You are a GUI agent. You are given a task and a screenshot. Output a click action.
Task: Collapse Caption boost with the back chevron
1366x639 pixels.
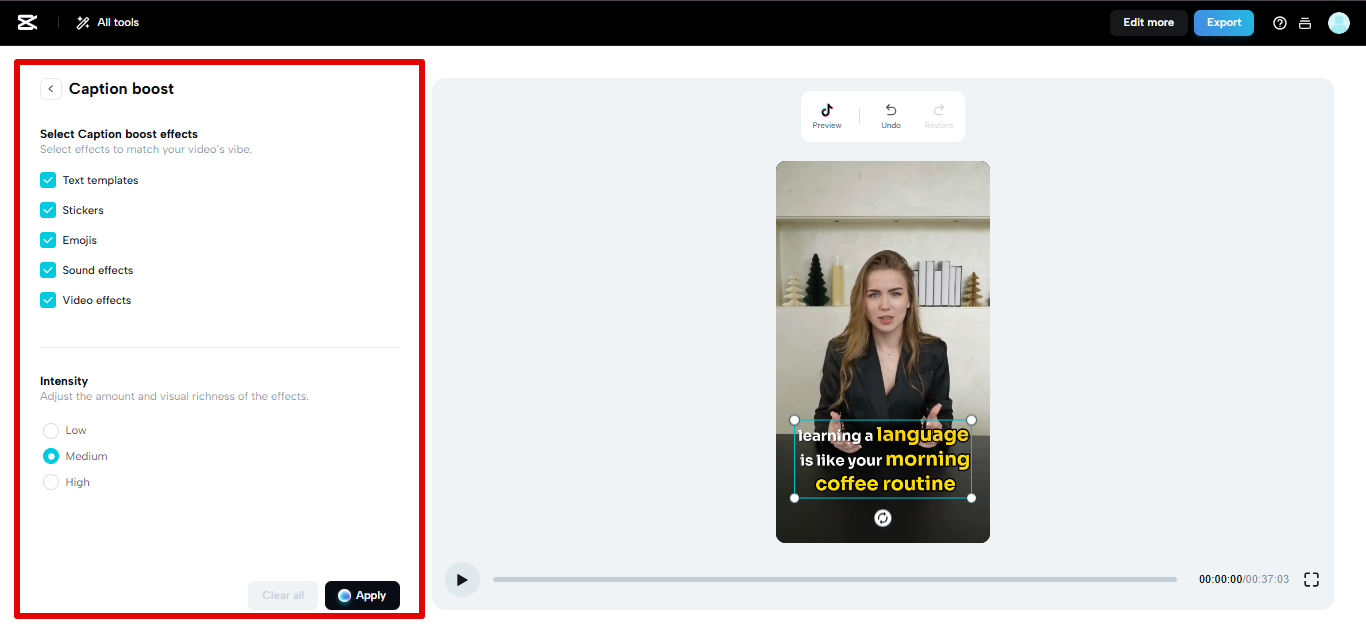pyautogui.click(x=51, y=88)
